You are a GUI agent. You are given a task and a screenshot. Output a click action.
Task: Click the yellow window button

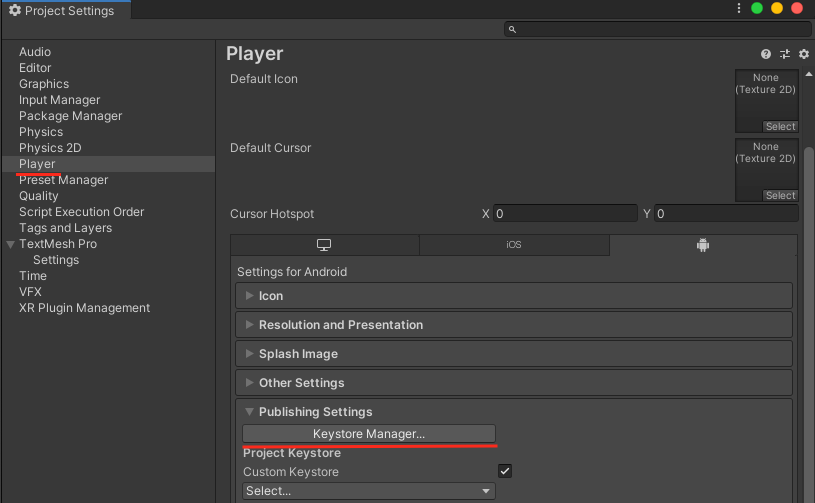(x=777, y=8)
